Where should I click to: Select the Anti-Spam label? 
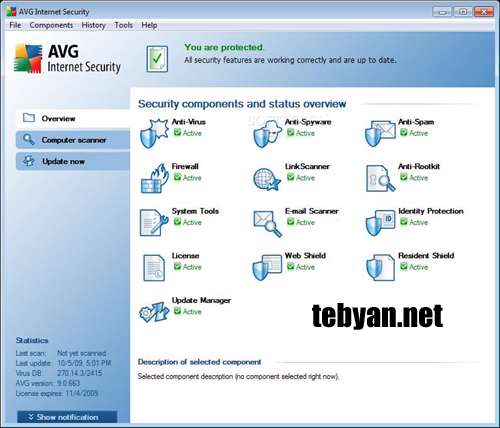[416, 122]
